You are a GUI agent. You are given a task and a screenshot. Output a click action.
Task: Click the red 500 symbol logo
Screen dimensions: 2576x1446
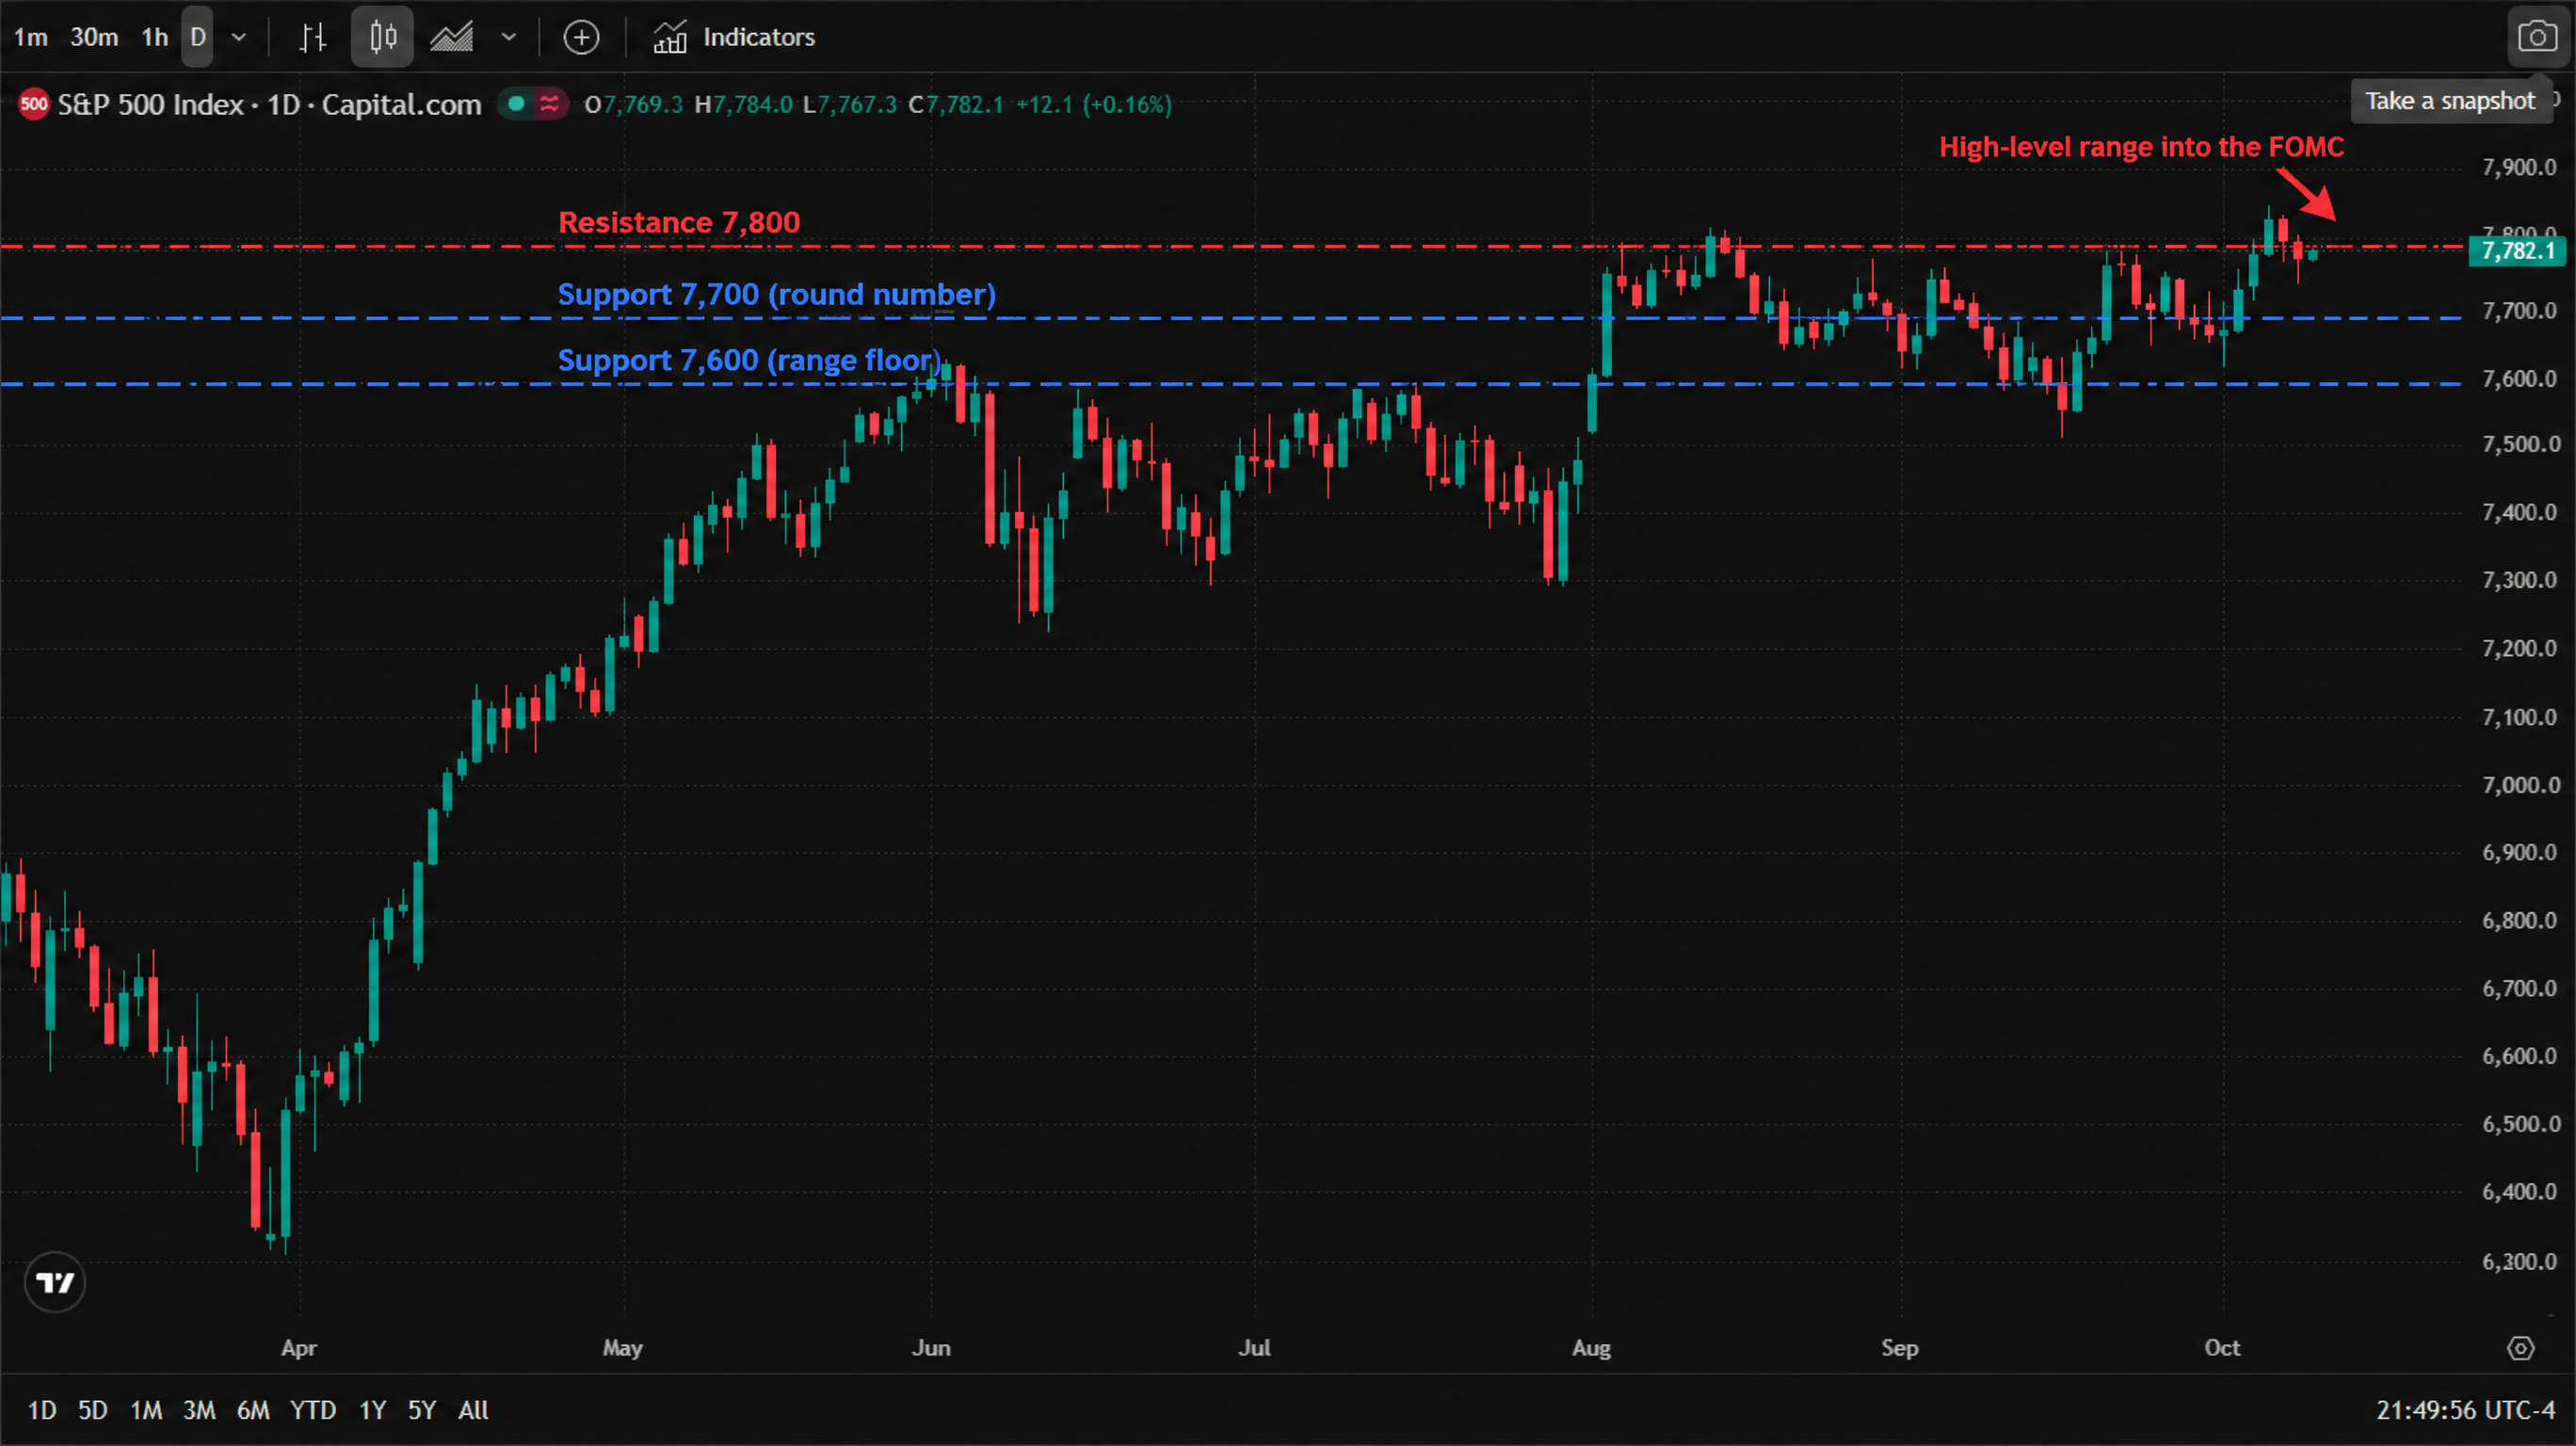pos(34,104)
